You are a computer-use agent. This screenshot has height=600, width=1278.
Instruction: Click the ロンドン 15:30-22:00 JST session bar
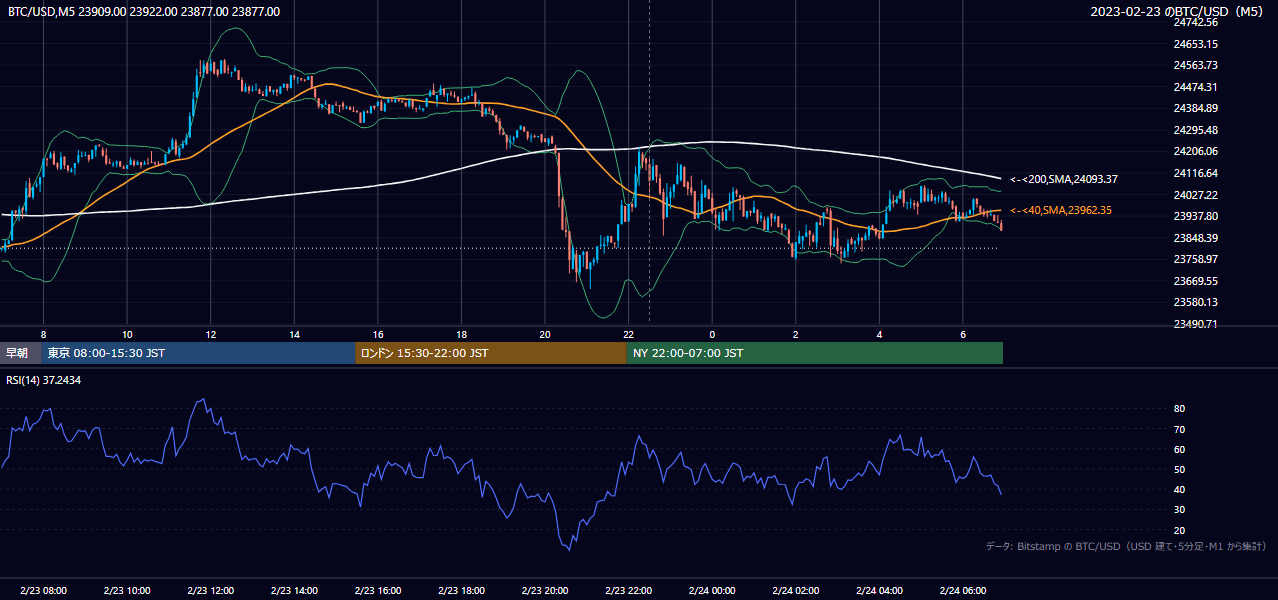pos(491,353)
